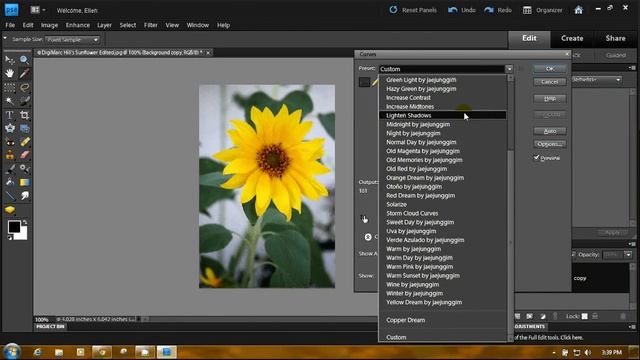Screen dimensions: 640x360
Task: Click Cancel in the Curves dialog
Action: point(549,82)
